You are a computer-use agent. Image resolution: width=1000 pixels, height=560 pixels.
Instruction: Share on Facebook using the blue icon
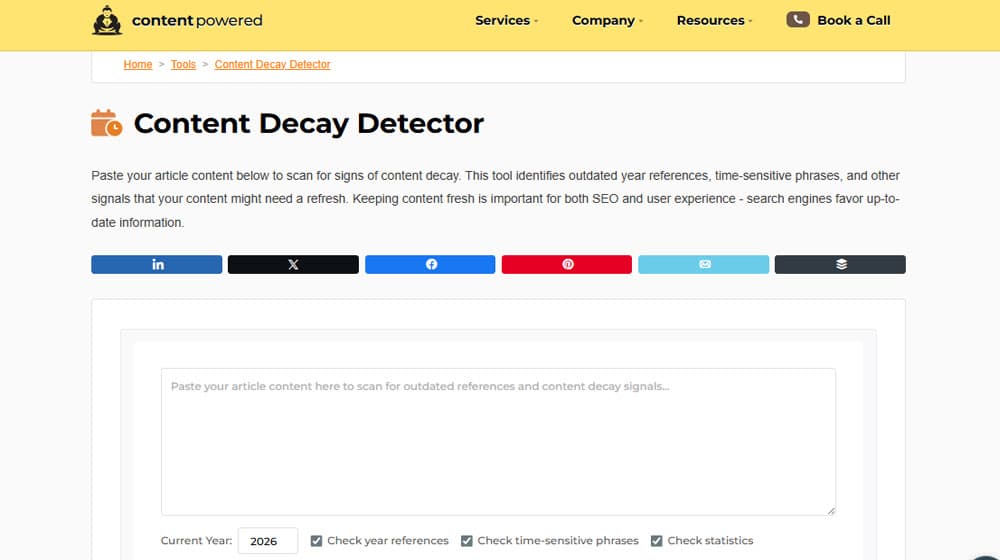[430, 264]
